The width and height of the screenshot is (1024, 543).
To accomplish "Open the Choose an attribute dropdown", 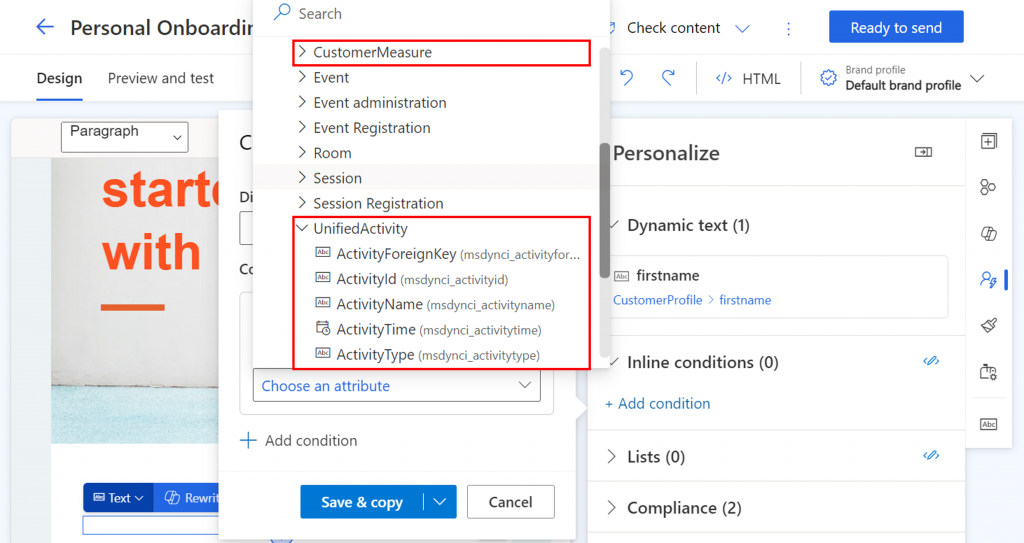I will [396, 386].
